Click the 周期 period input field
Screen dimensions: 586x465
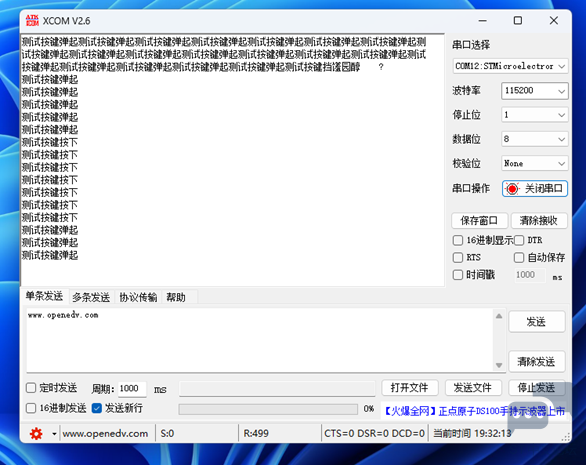pyautogui.click(x=132, y=389)
